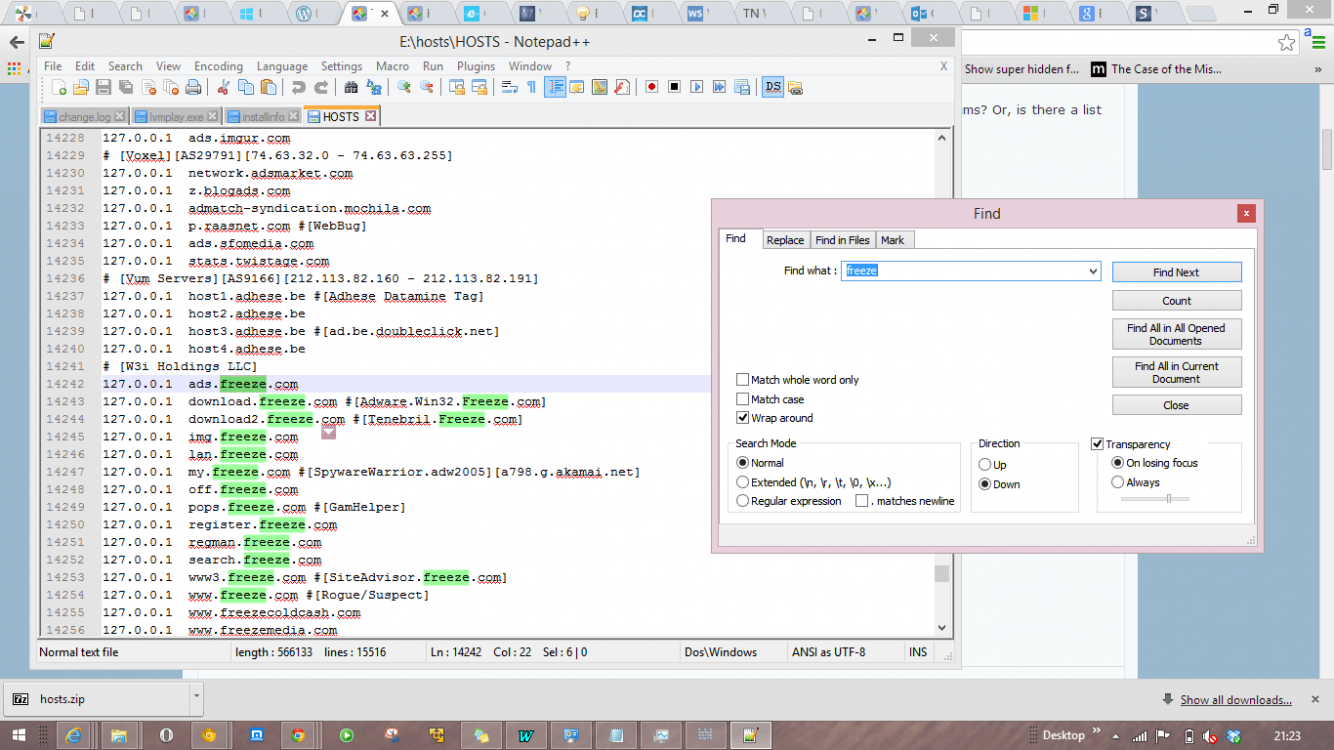Toggle the '. matches newline' checkbox

point(861,501)
